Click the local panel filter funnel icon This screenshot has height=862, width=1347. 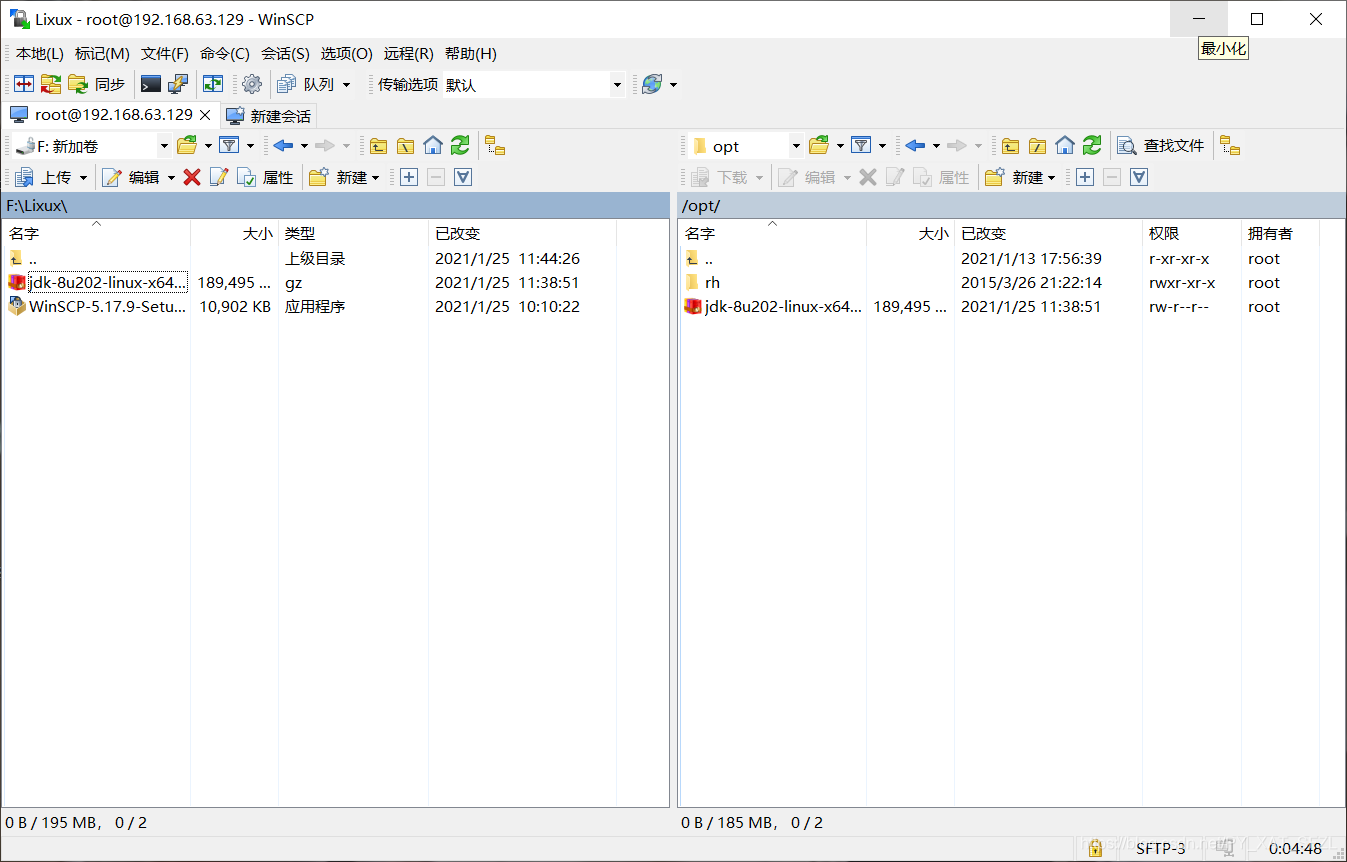[x=229, y=146]
